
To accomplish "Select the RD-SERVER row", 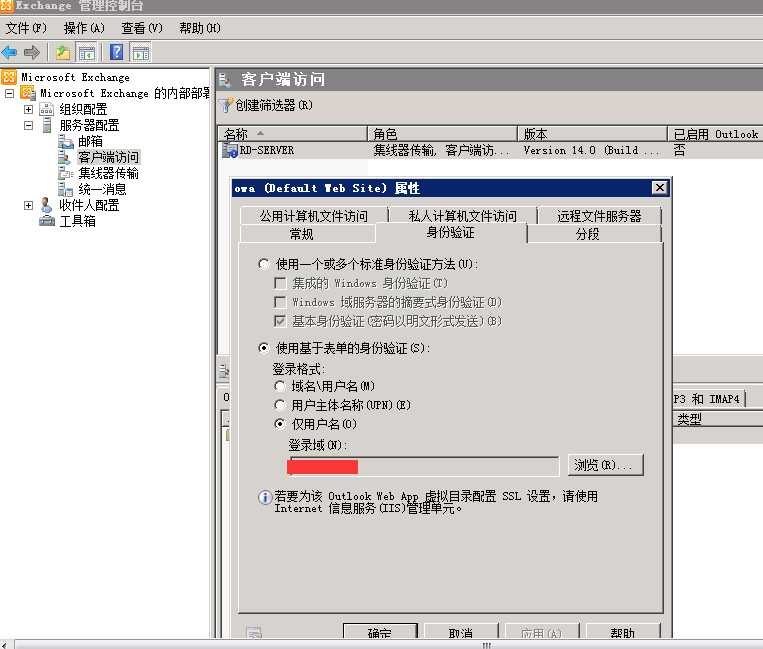I will tap(491, 150).
